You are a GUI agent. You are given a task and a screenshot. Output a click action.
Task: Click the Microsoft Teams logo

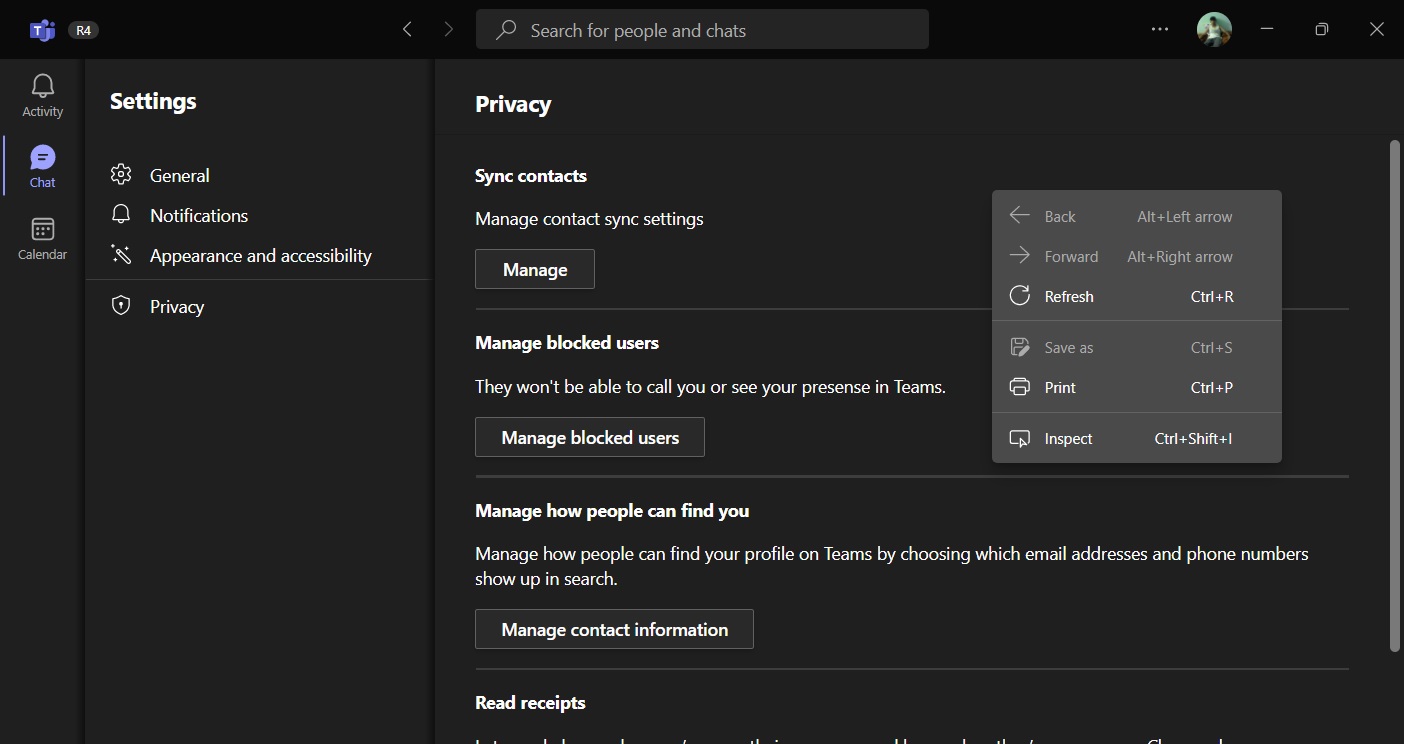[x=42, y=30]
